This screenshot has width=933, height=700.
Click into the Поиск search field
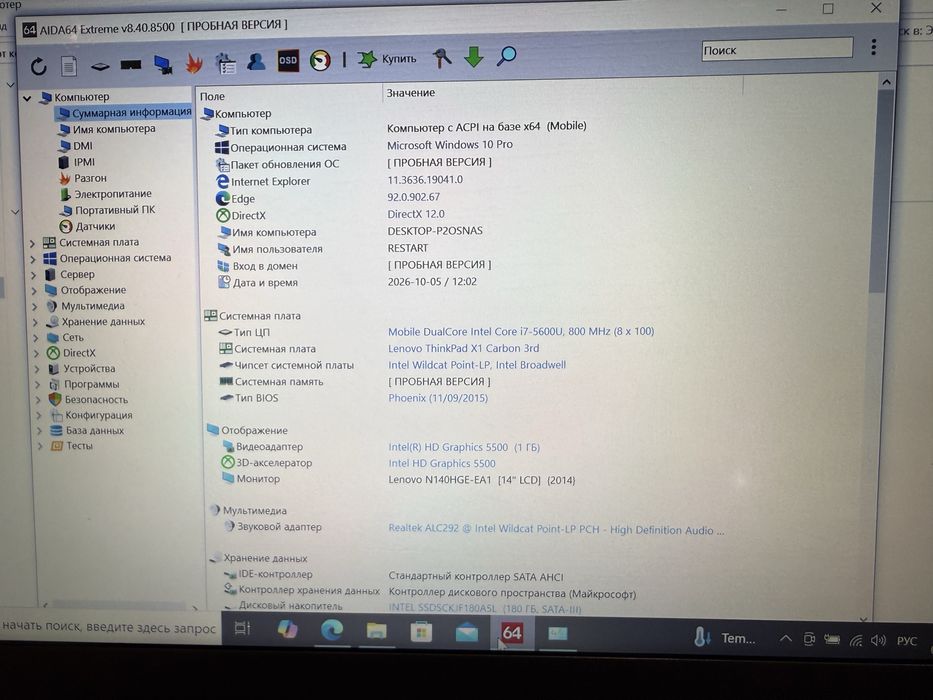click(x=777, y=49)
